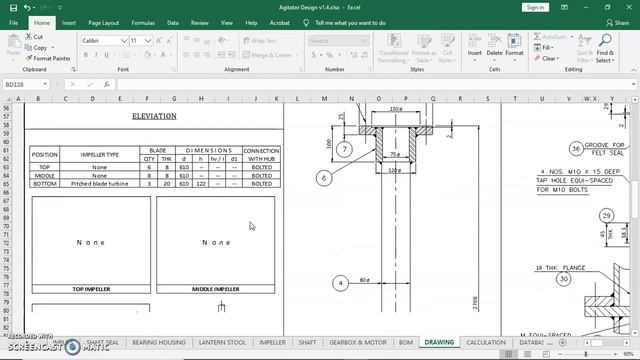
Task: Click the select-all corner cell
Action: [7, 99]
